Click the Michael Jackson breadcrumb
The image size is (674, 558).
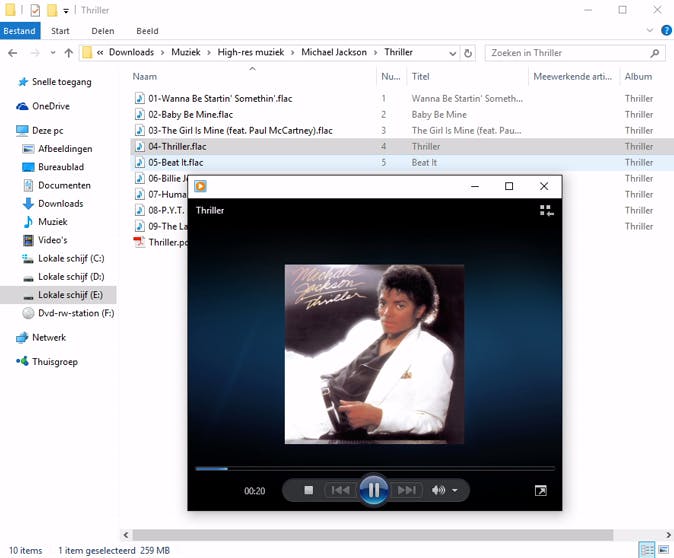[335, 53]
